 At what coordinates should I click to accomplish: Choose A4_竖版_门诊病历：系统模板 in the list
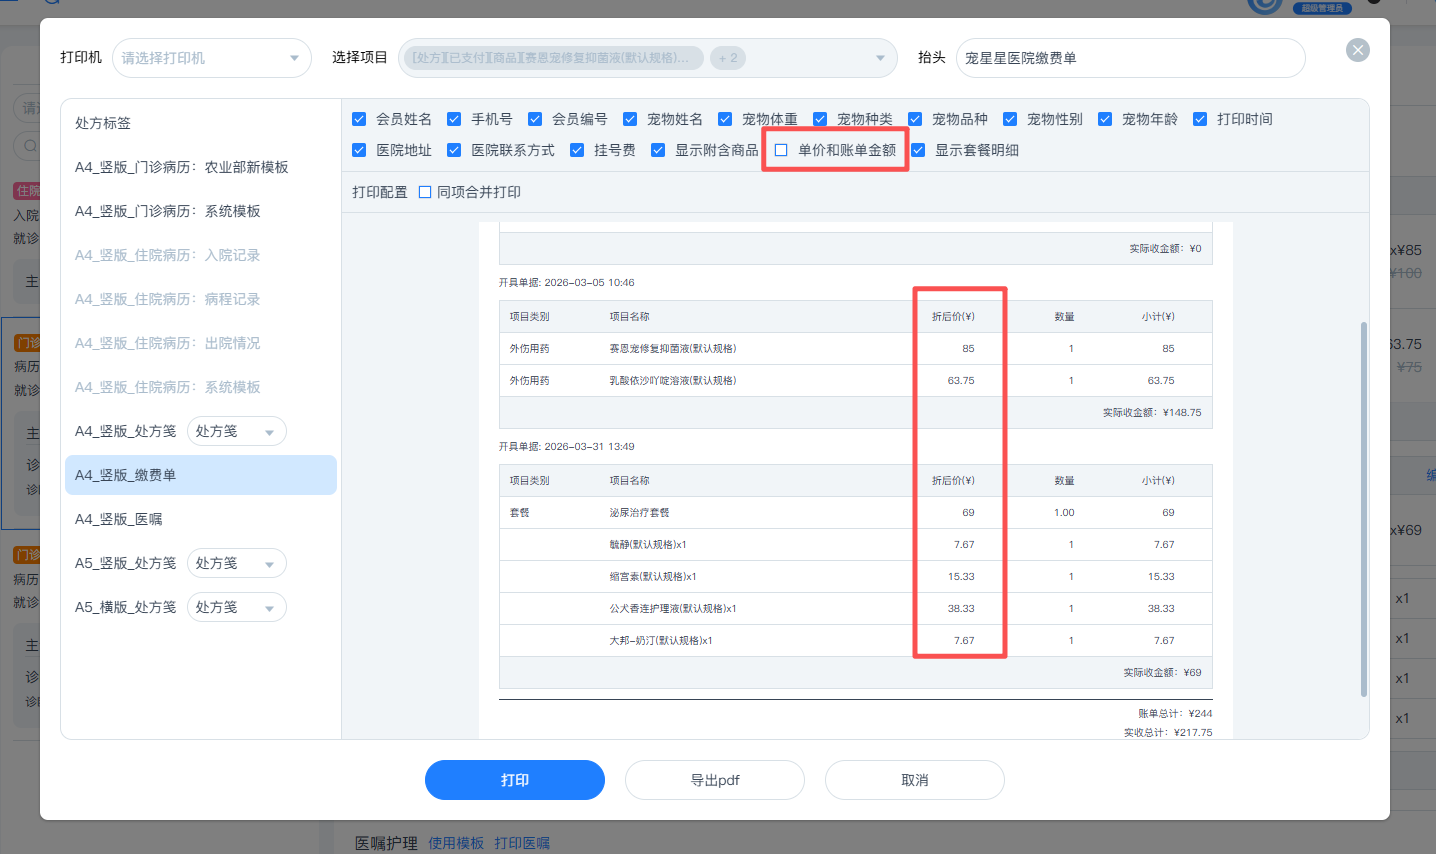[167, 211]
